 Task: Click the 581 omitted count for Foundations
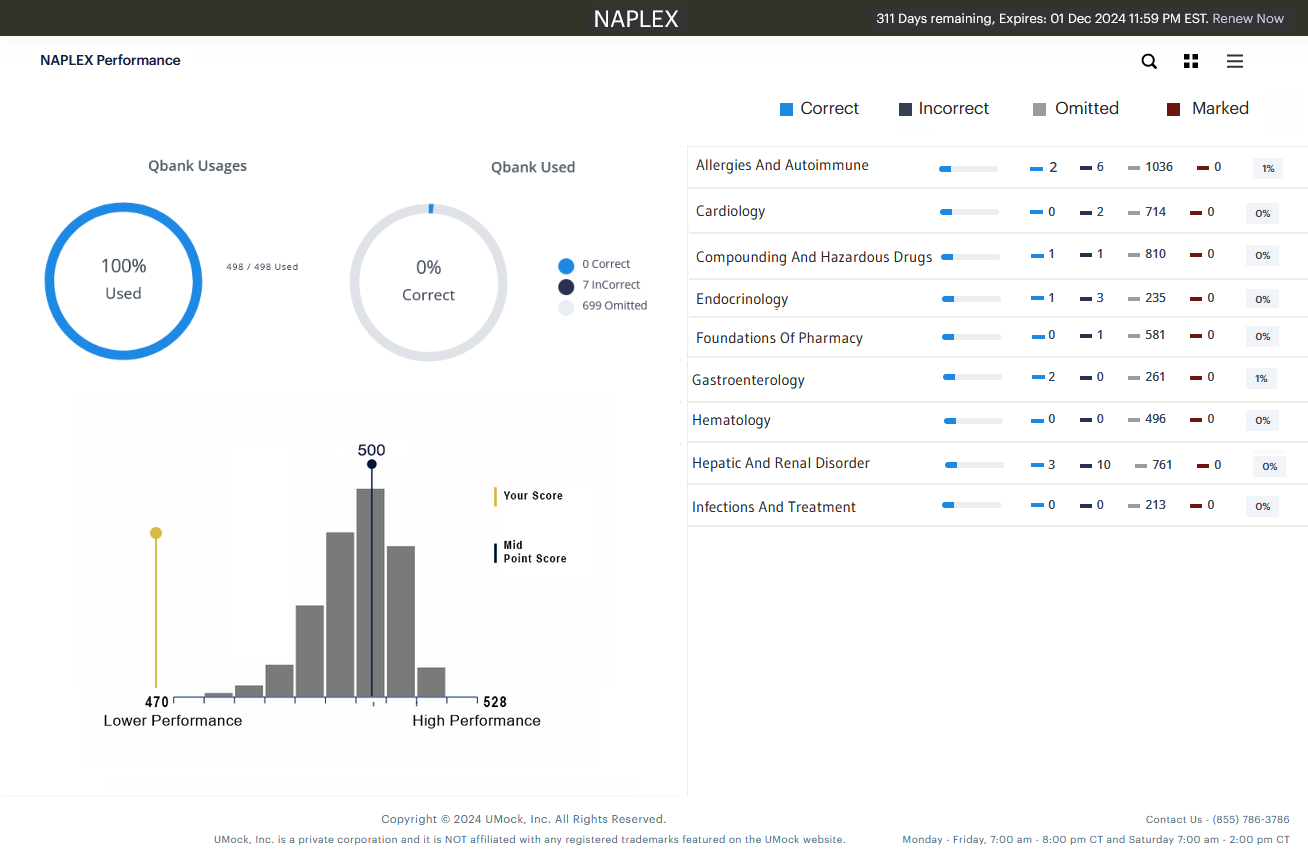(1156, 335)
